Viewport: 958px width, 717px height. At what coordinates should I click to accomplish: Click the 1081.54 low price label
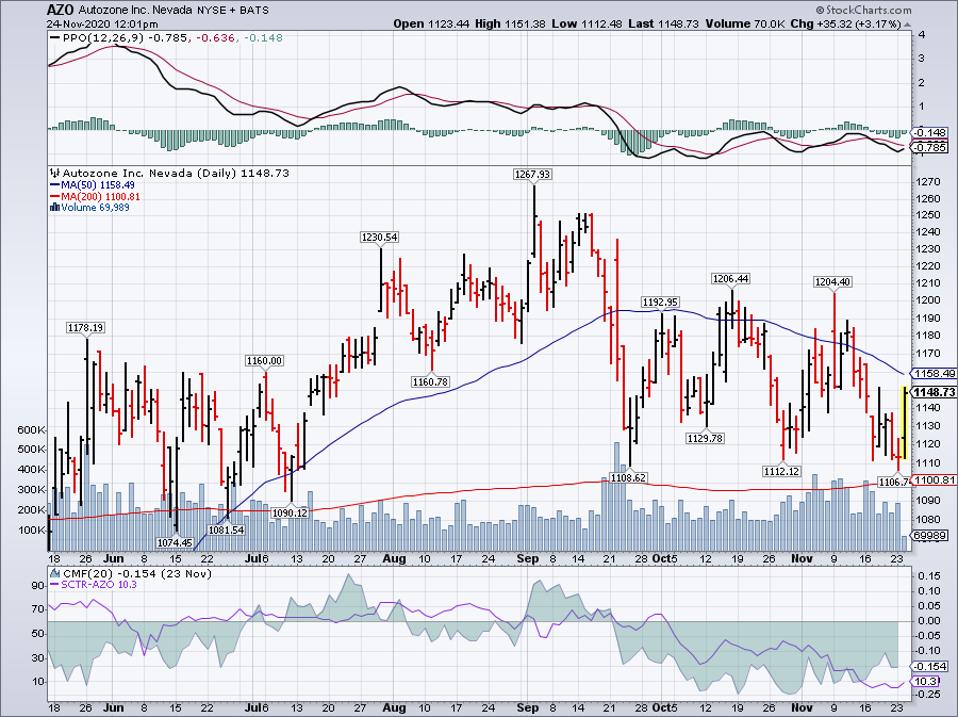tap(227, 530)
